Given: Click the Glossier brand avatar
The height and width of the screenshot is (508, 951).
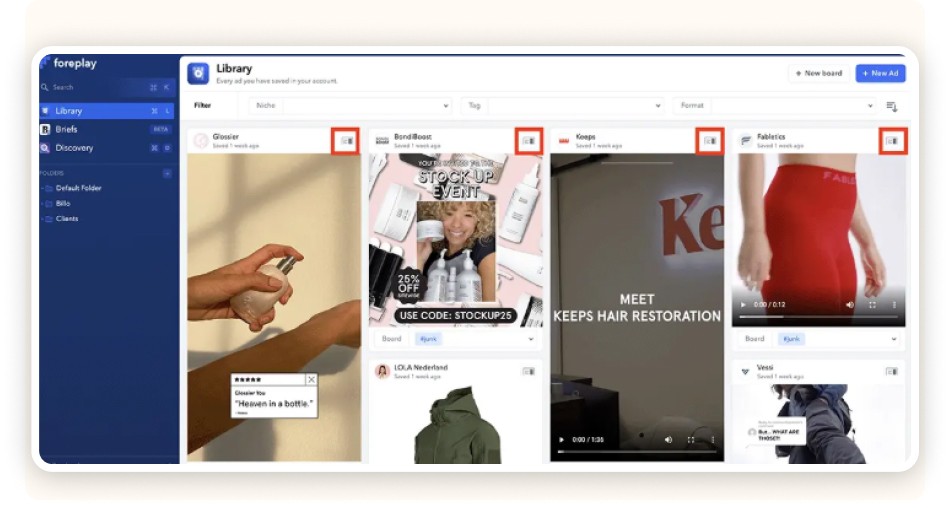Looking at the screenshot, I should coord(201,141).
